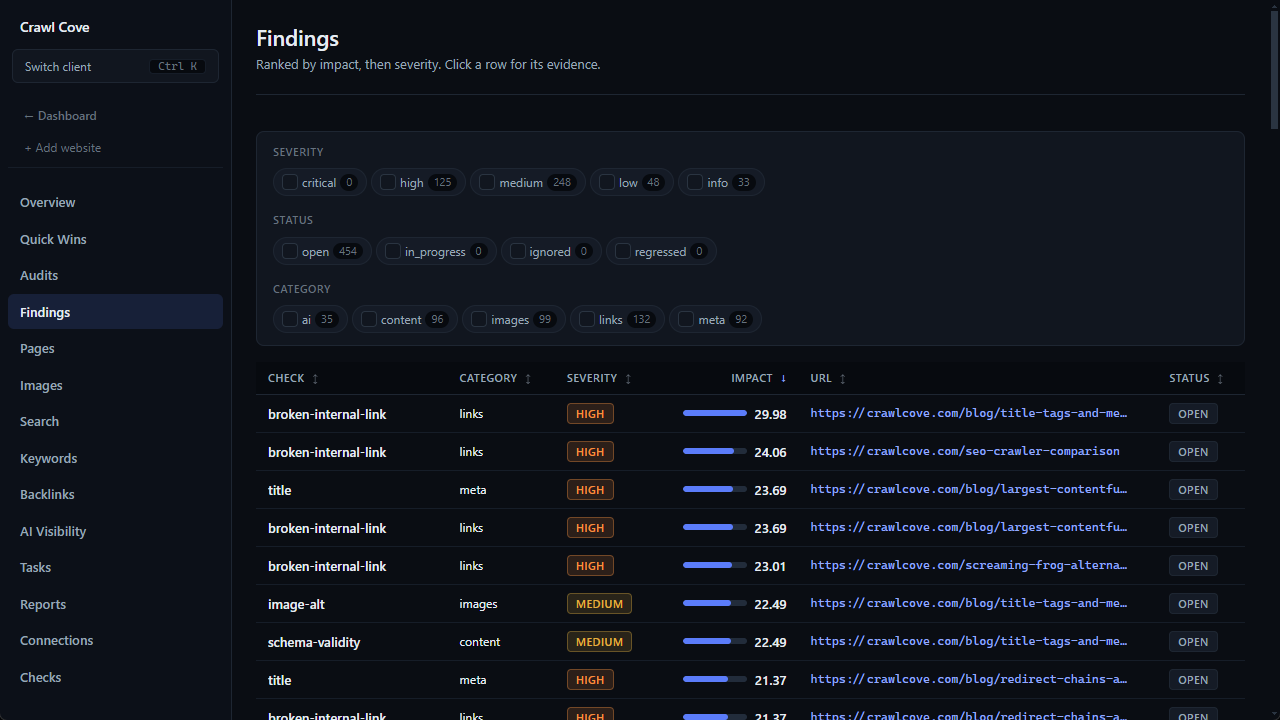Check the ai category filter
Viewport: 1280px width, 720px height.
[x=290, y=319]
